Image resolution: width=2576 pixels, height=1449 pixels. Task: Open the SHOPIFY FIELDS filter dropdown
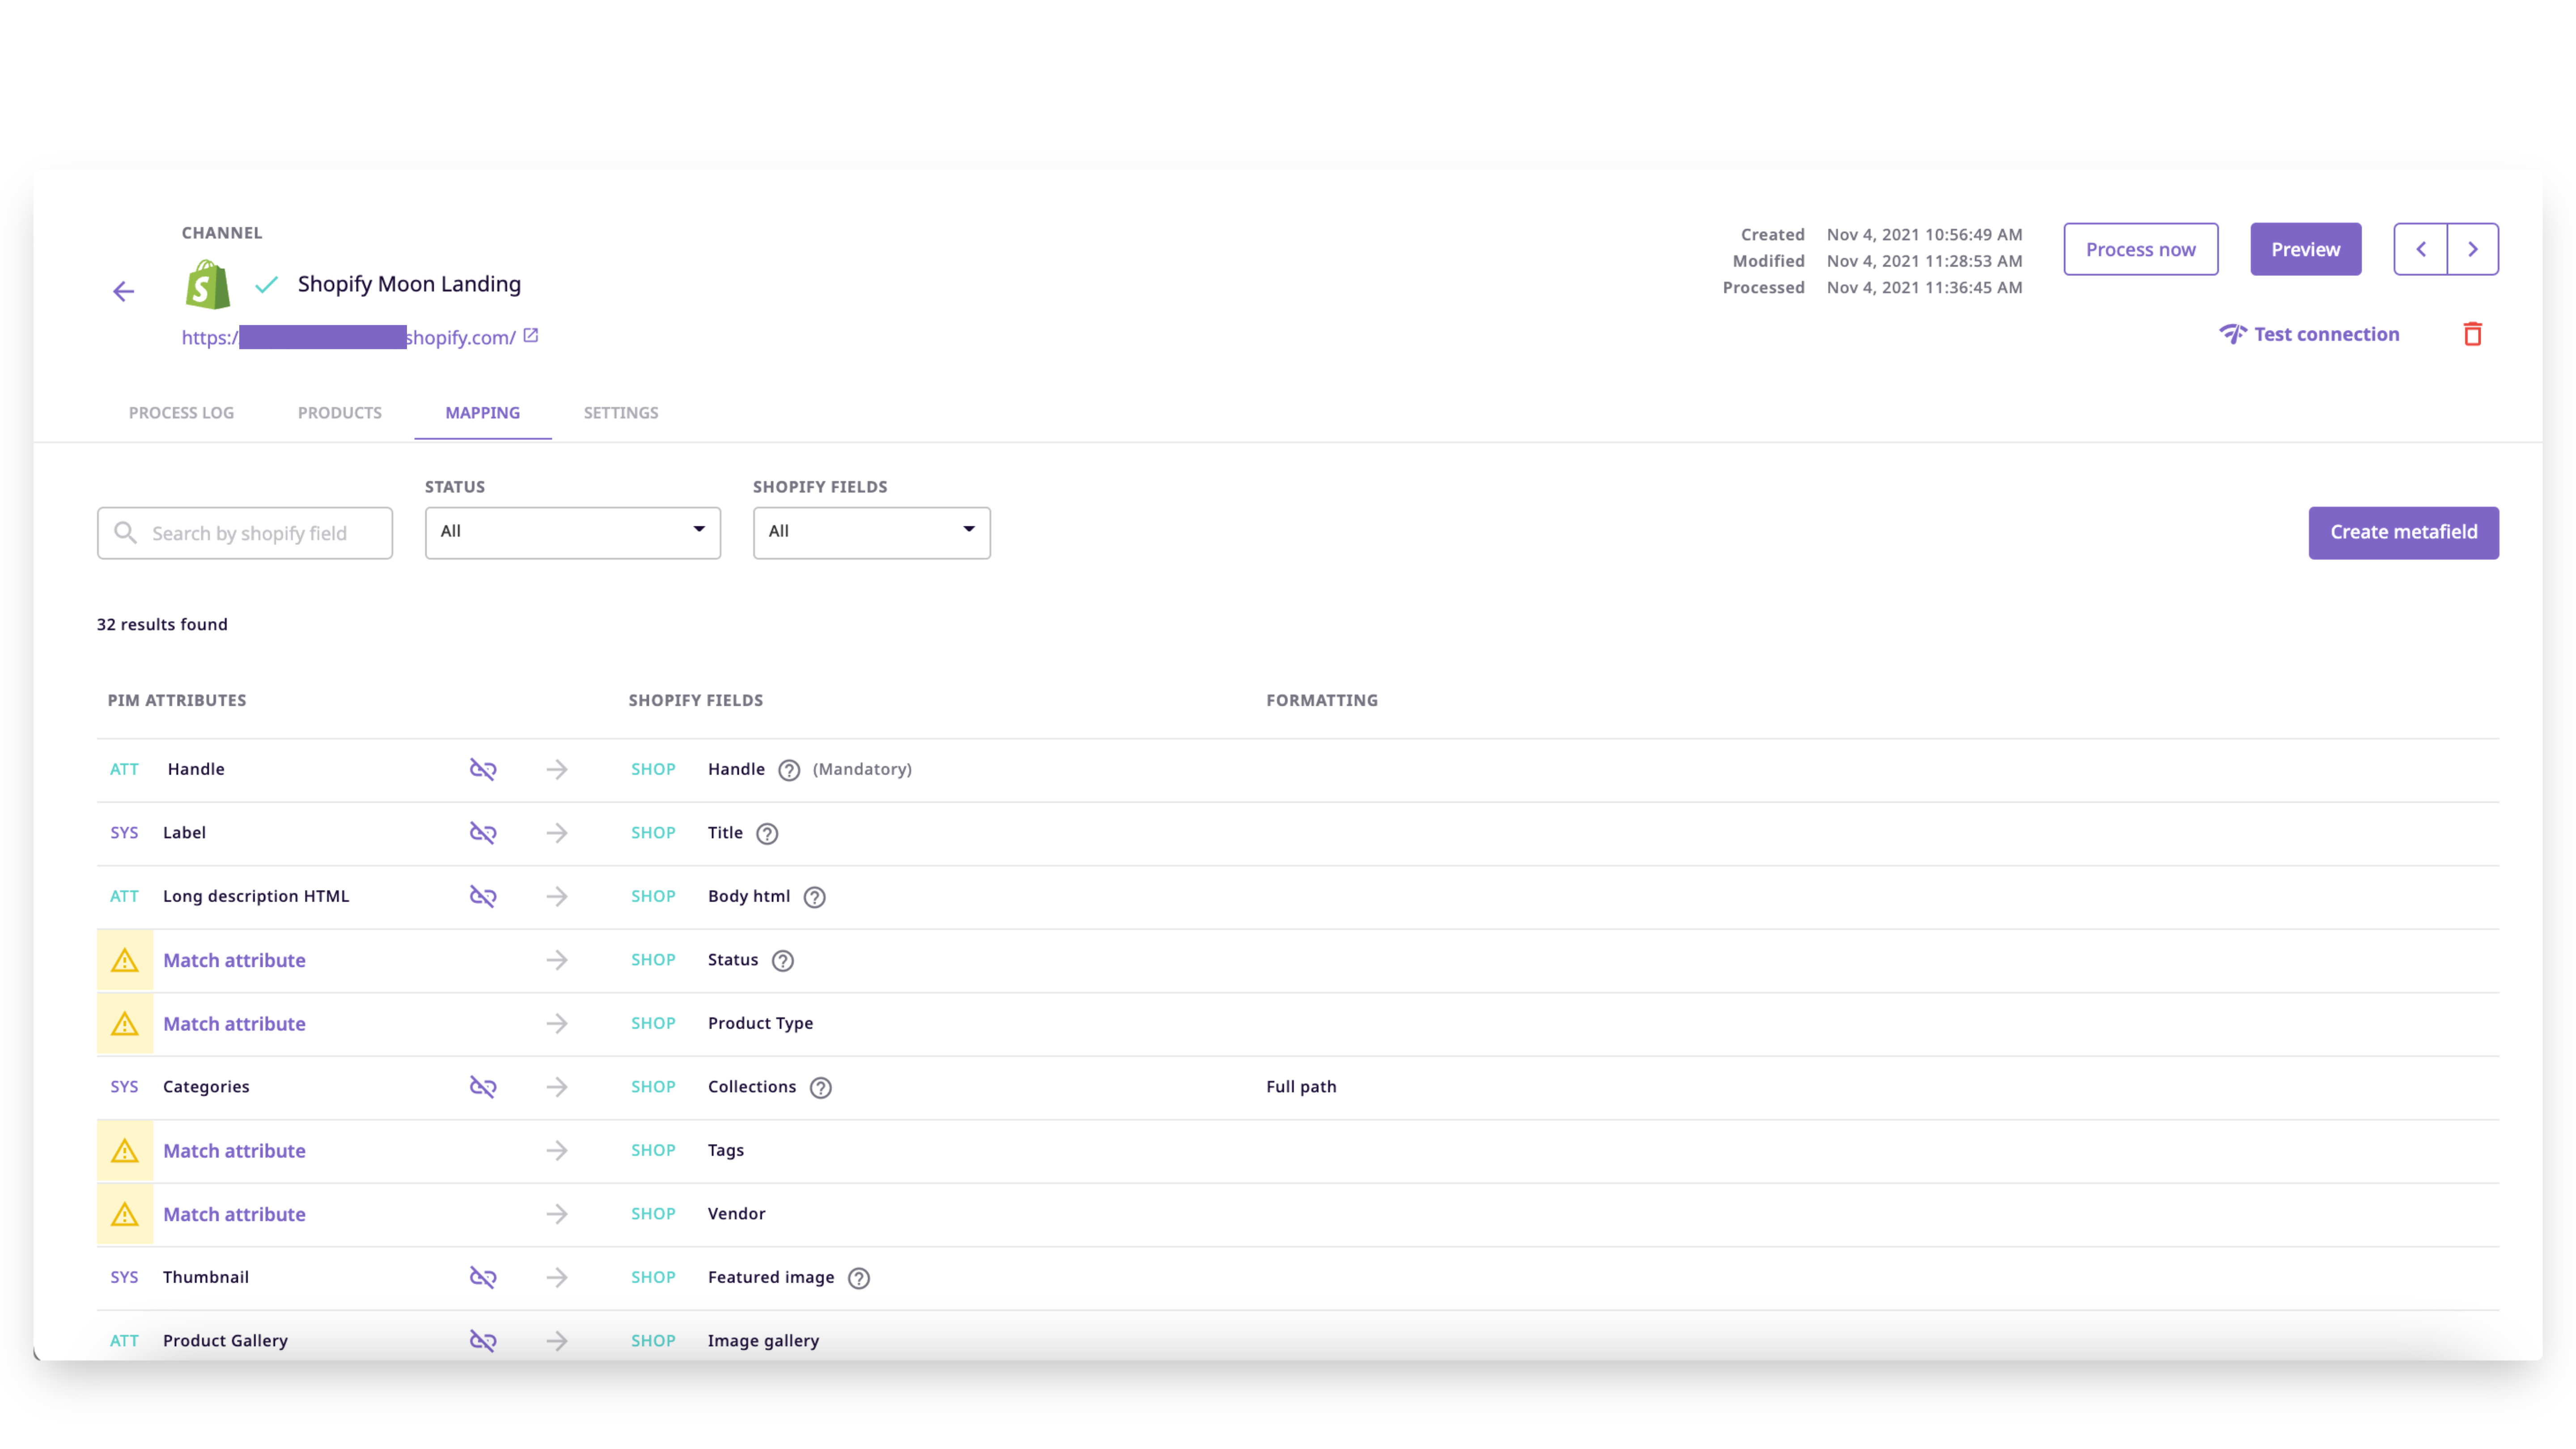click(872, 532)
